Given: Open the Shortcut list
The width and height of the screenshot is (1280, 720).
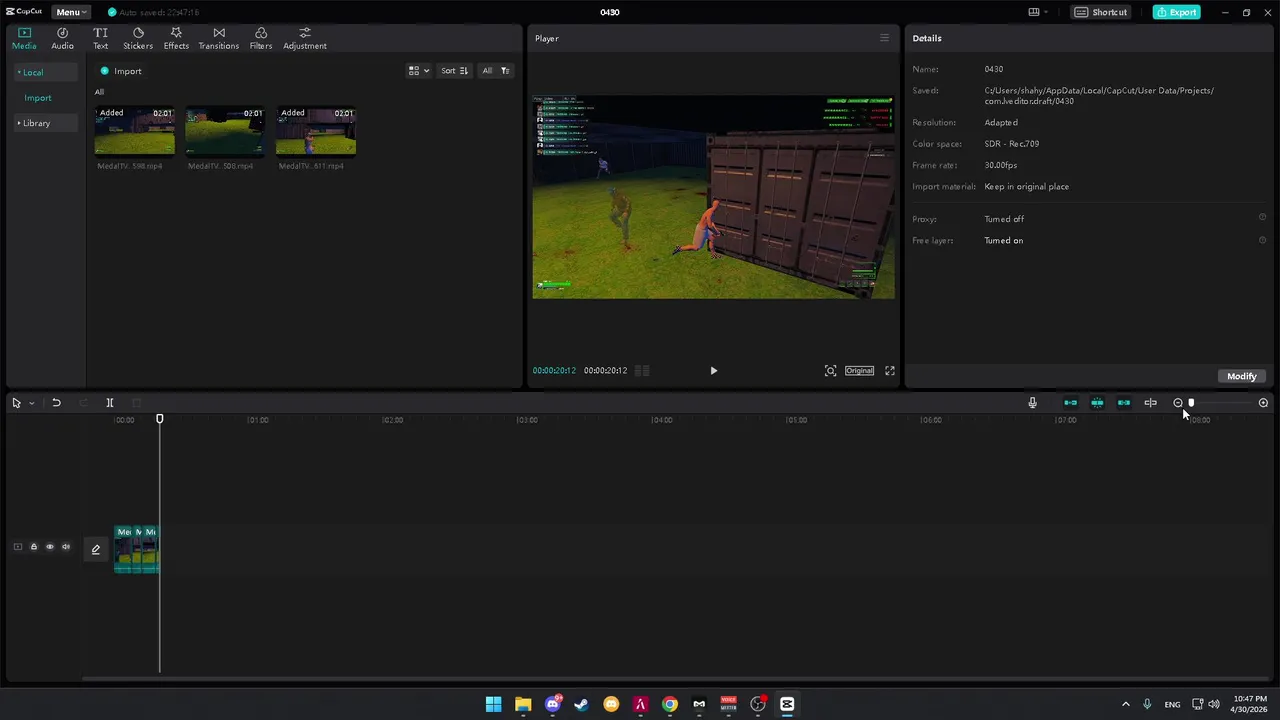Looking at the screenshot, I should click(1101, 12).
